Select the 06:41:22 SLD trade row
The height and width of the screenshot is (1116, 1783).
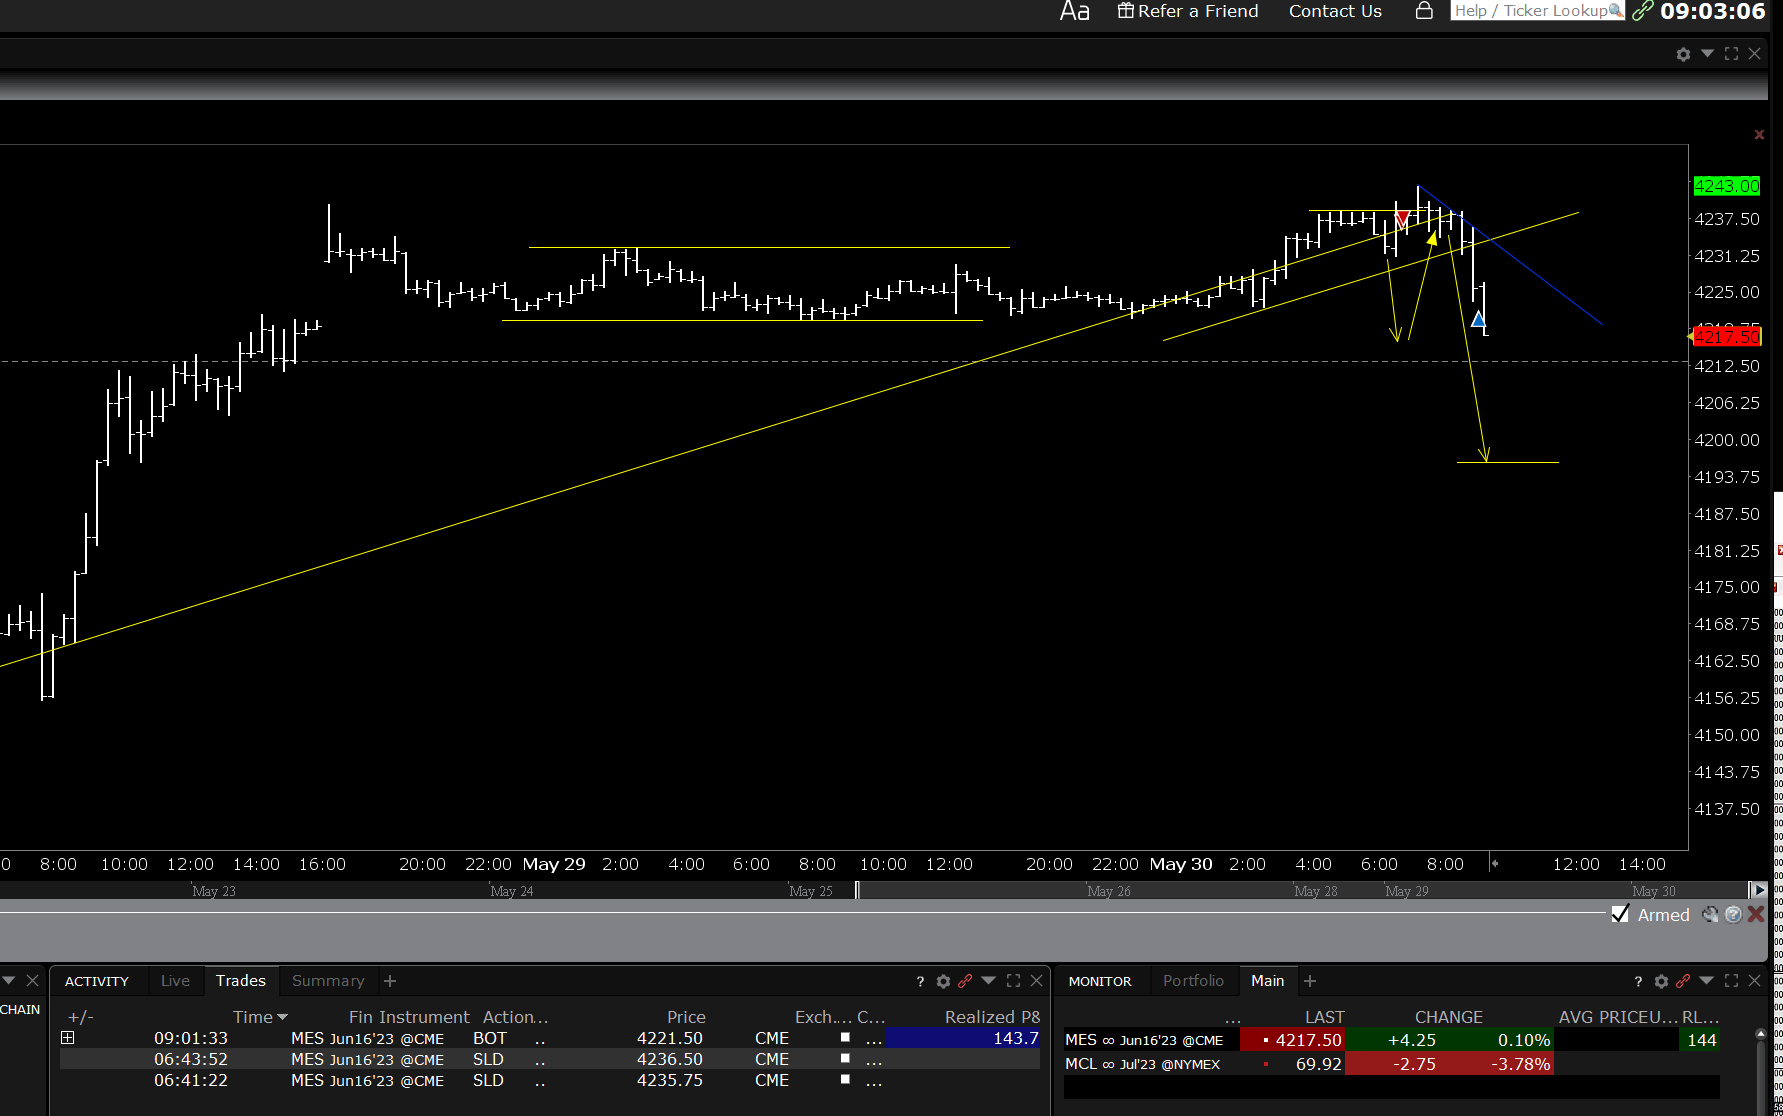point(550,1080)
